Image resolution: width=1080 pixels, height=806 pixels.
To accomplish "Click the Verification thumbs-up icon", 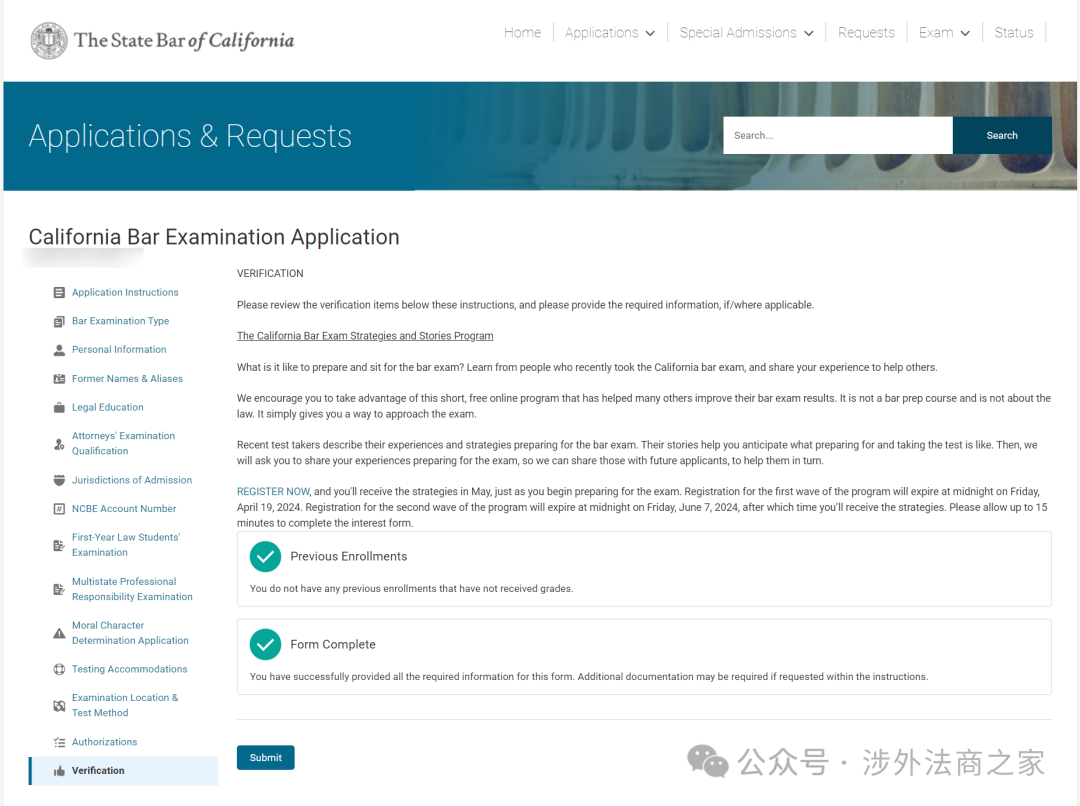I will pyautogui.click(x=59, y=771).
